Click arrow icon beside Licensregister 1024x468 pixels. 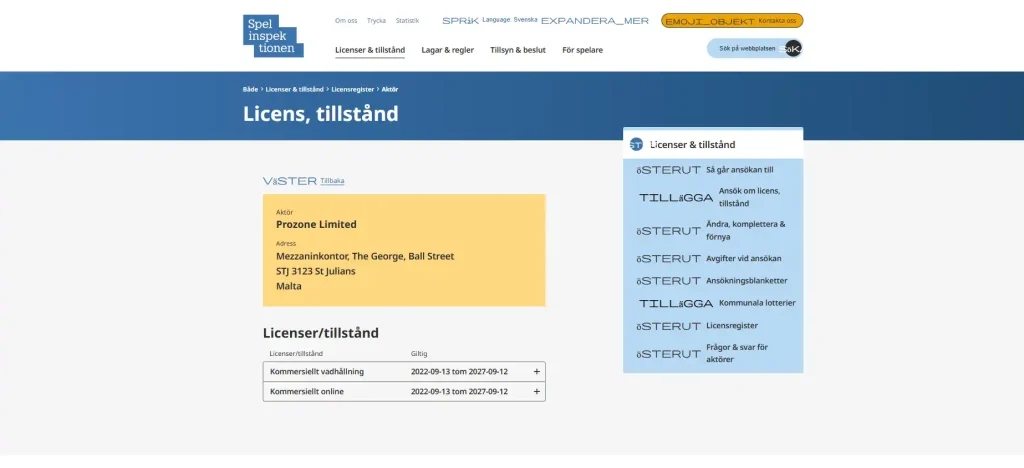pyautogui.click(x=669, y=326)
